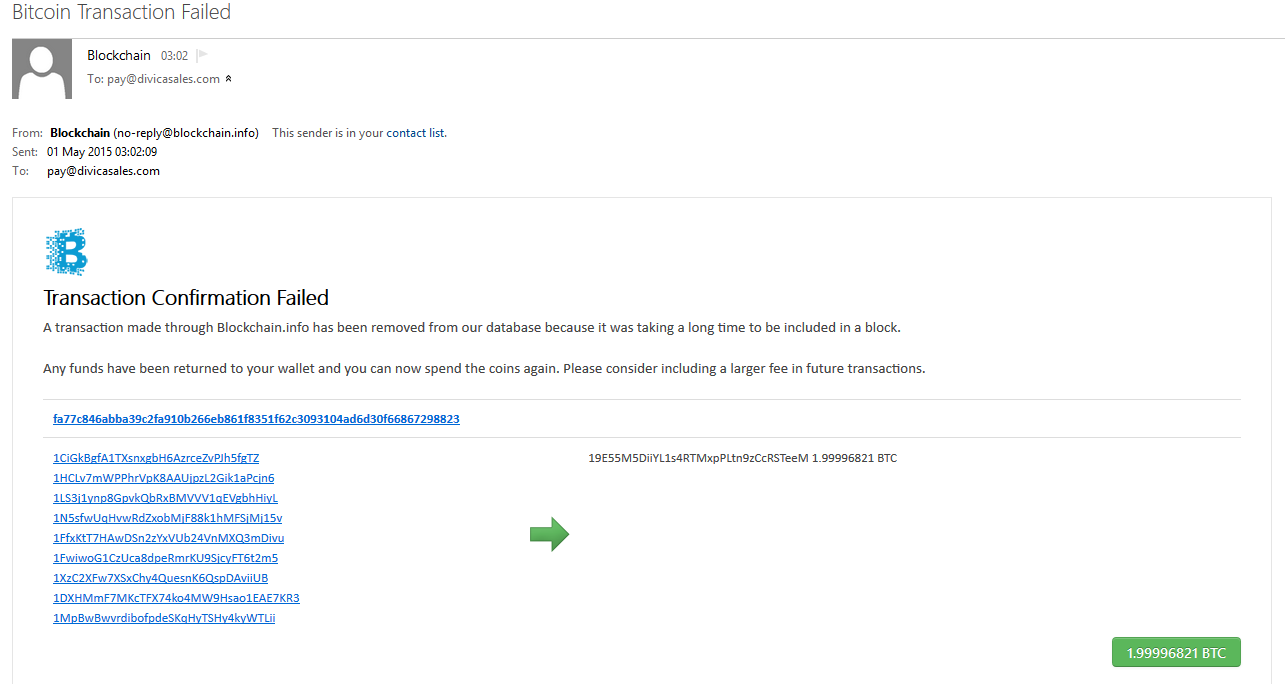
Task: Open address link starting 1DXHMmF7MKc
Action: point(176,598)
